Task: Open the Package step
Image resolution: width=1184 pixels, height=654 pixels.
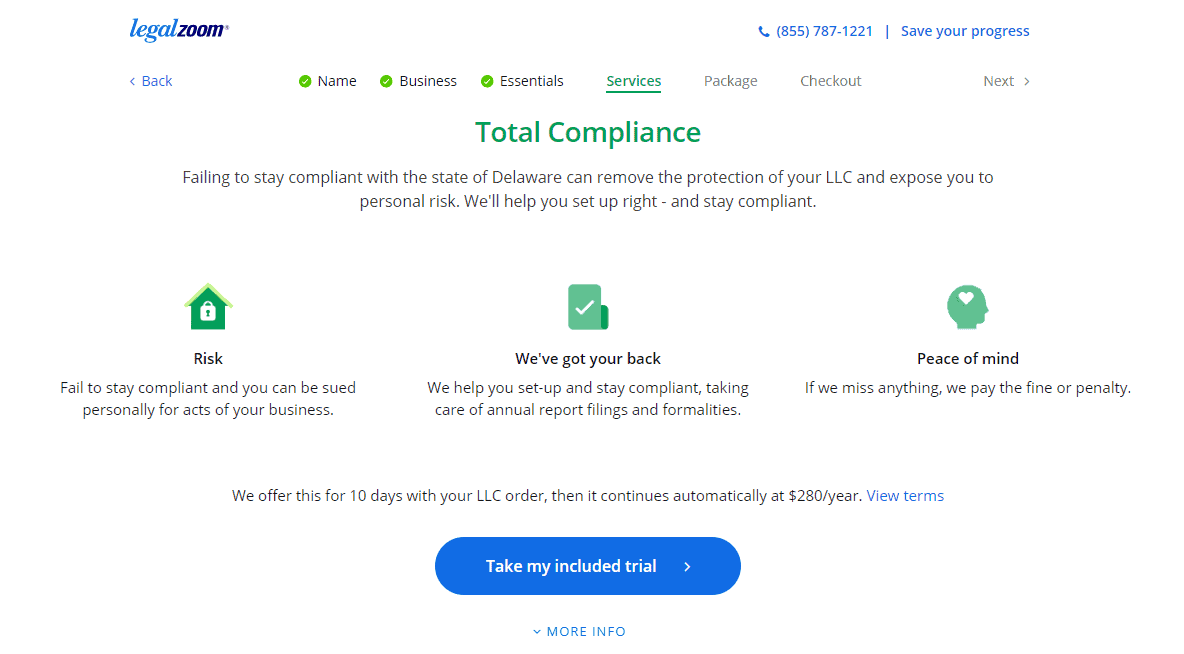Action: [730, 82]
